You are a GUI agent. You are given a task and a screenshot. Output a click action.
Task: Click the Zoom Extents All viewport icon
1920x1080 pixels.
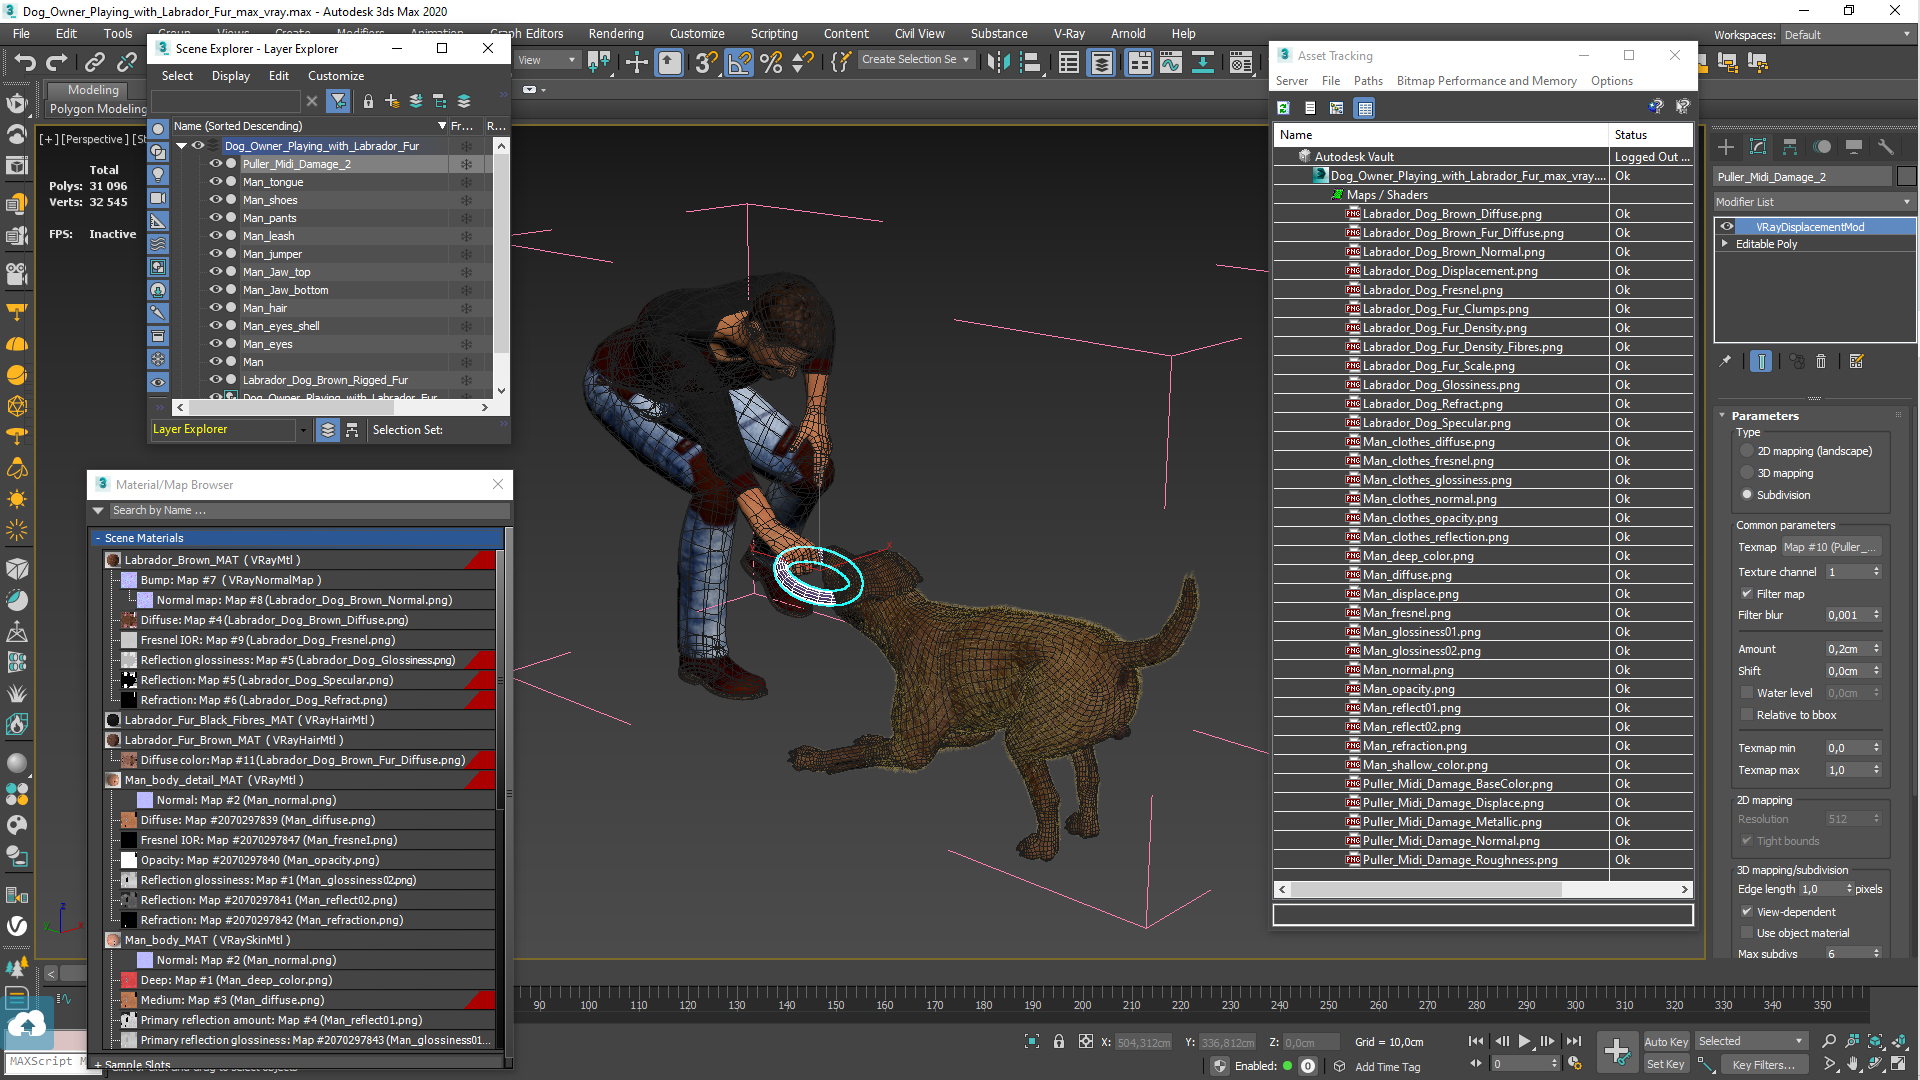tap(1899, 1041)
